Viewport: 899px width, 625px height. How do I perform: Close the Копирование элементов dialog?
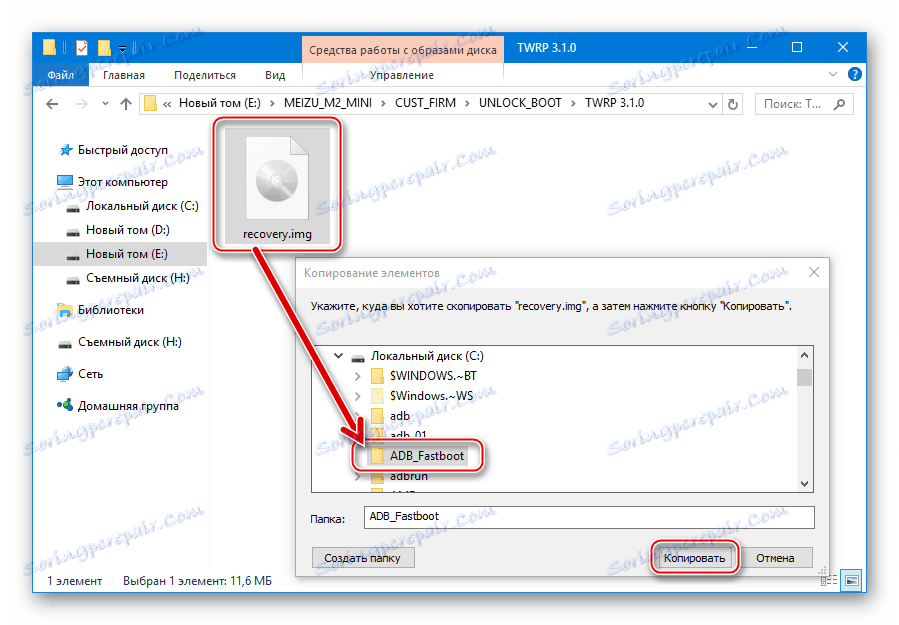pyautogui.click(x=814, y=273)
